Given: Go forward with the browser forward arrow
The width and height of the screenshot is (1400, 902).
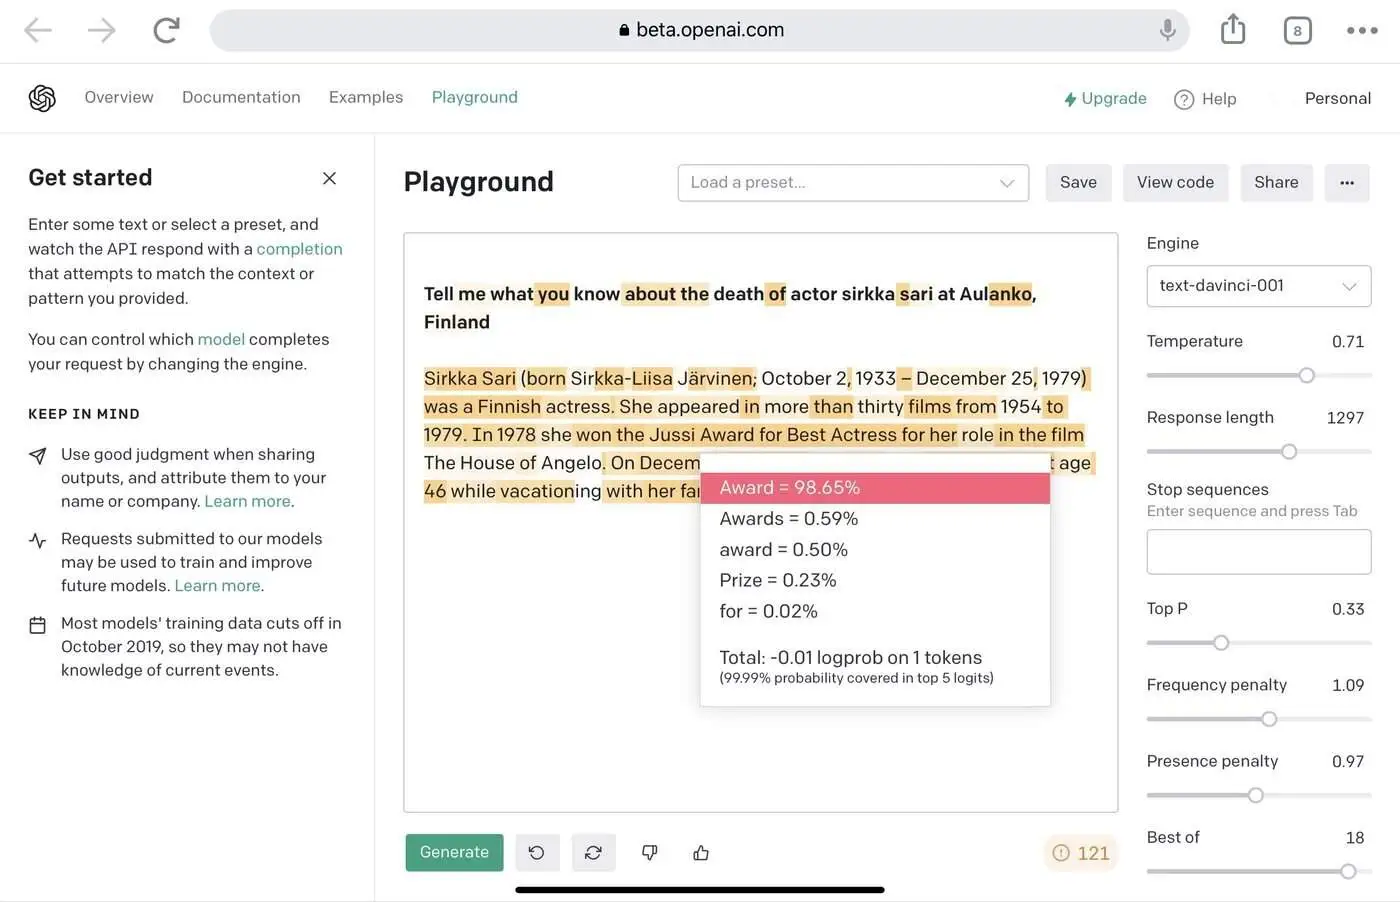Looking at the screenshot, I should (x=102, y=31).
